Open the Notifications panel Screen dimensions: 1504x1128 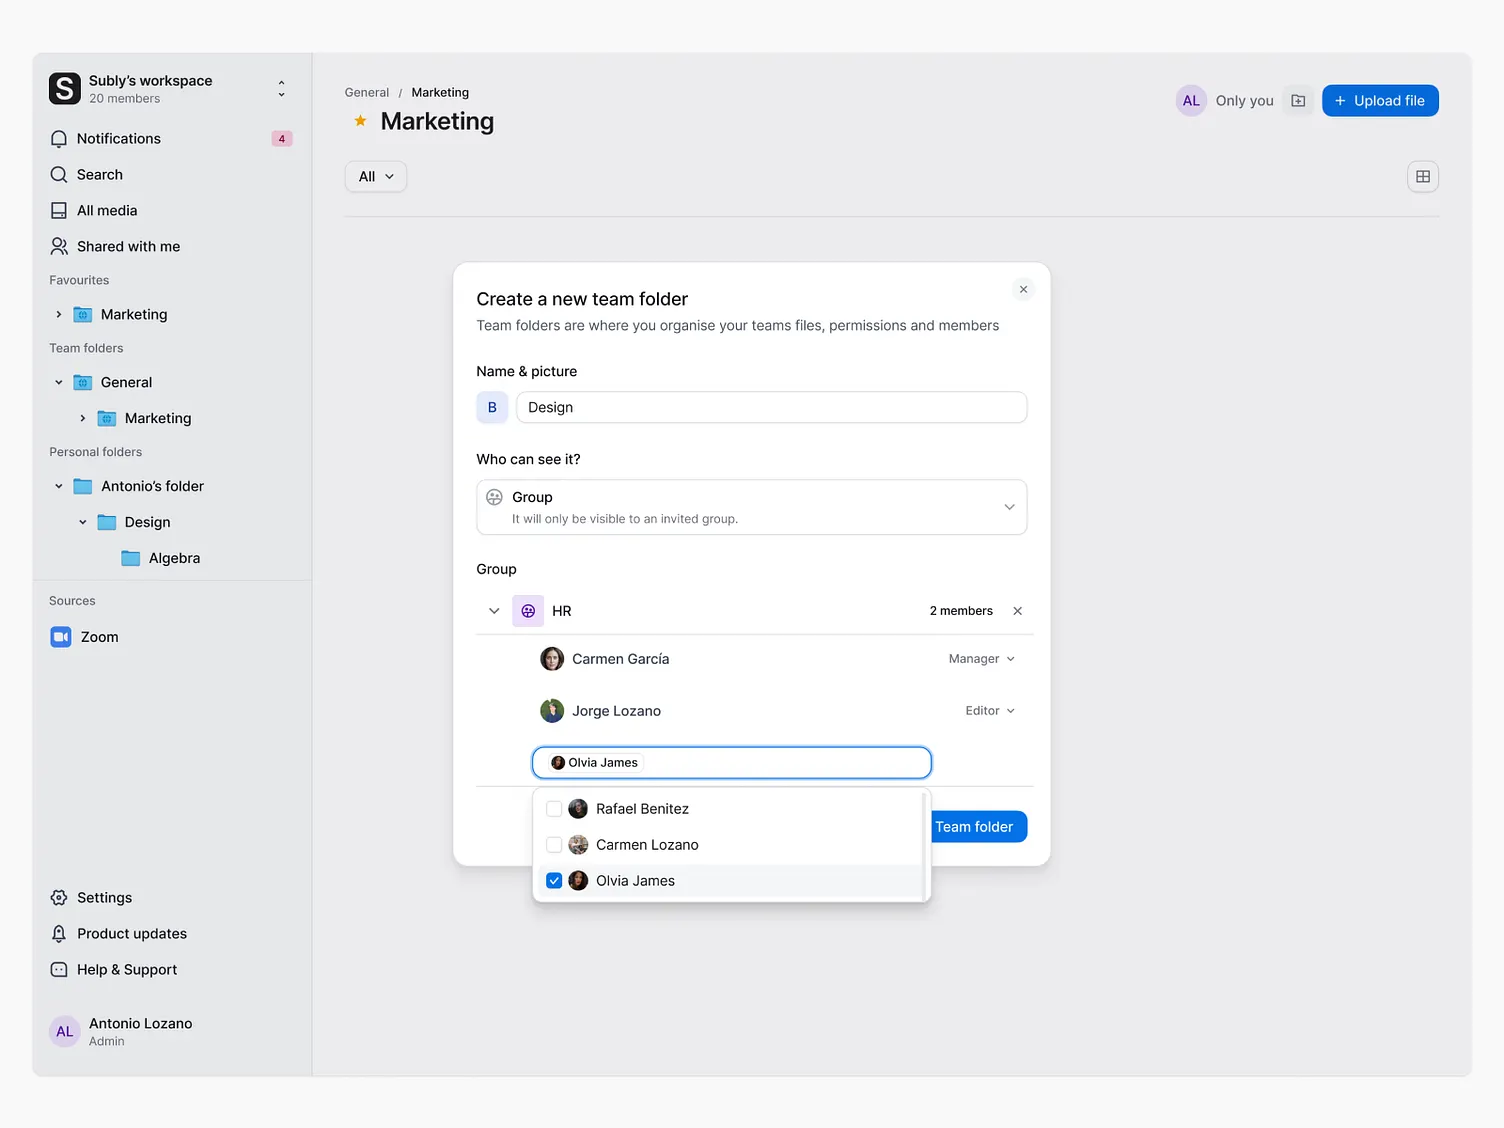point(118,138)
